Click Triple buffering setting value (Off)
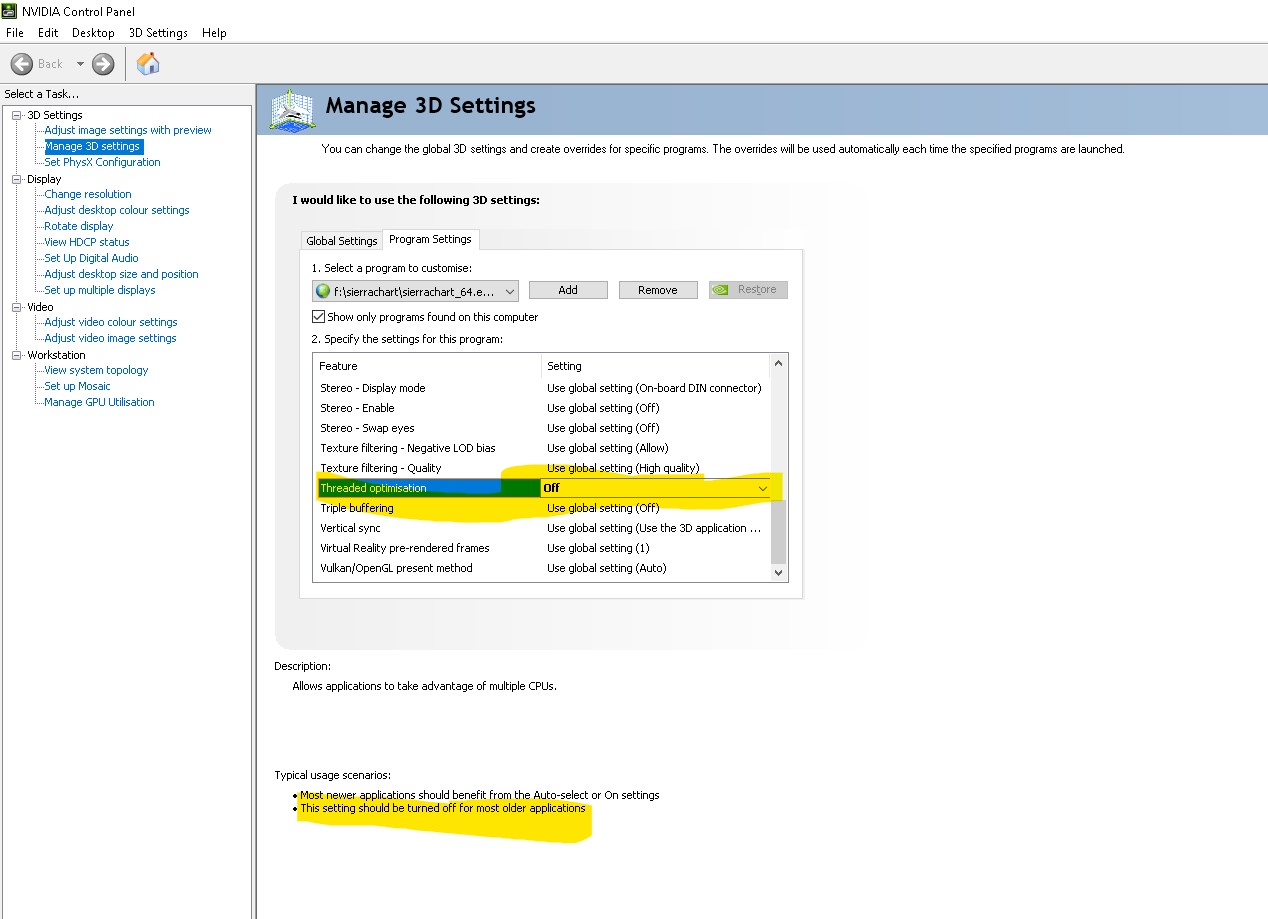The image size is (1268, 919). coord(603,508)
